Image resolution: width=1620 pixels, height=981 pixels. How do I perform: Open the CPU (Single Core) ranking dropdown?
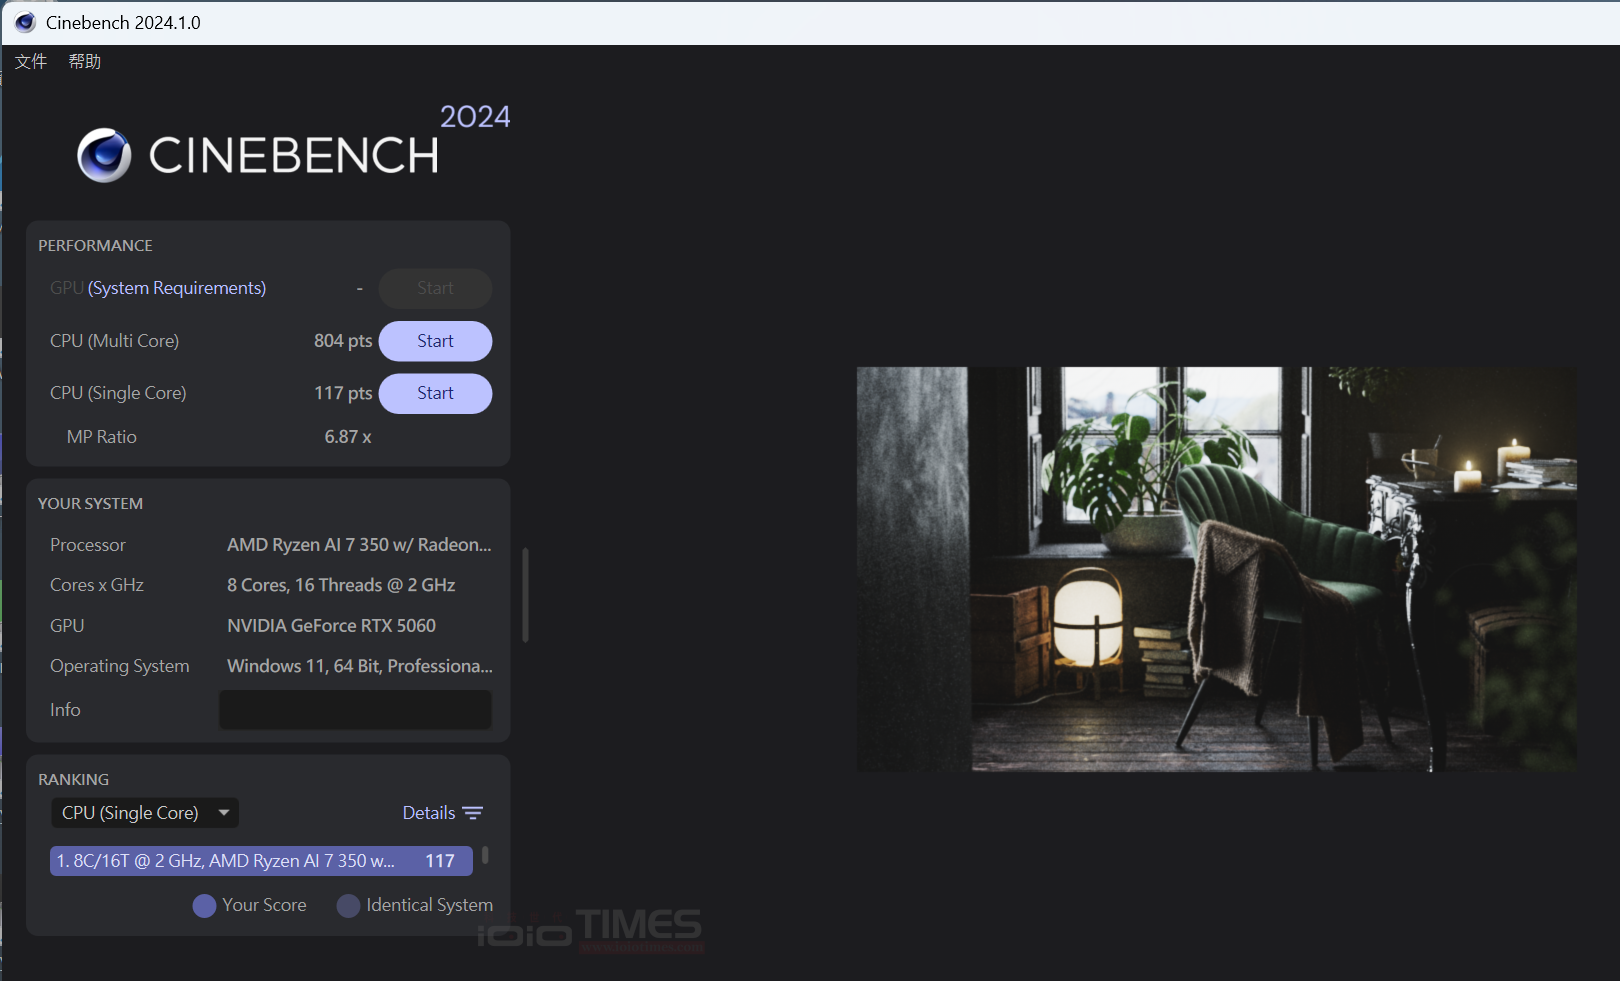click(130, 813)
